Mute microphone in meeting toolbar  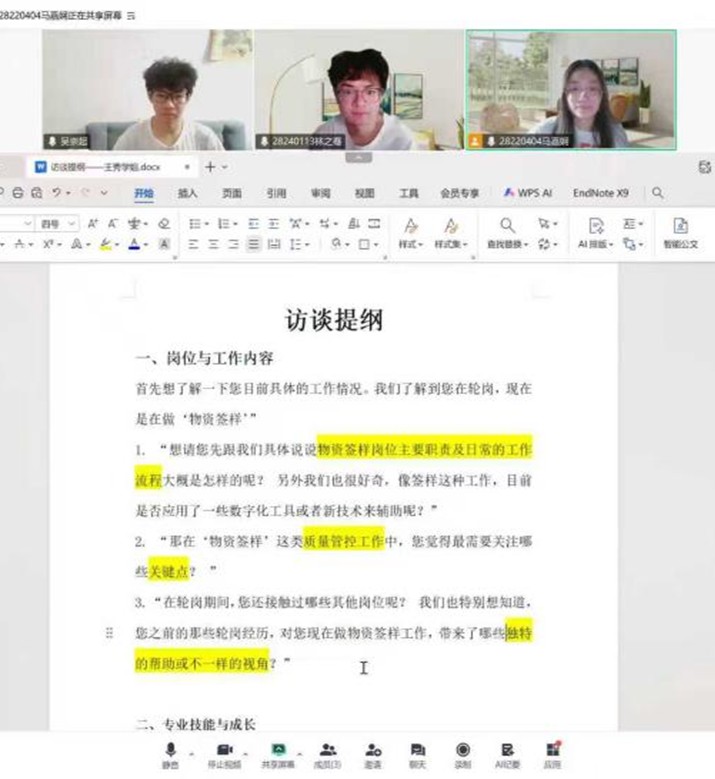tap(171, 753)
